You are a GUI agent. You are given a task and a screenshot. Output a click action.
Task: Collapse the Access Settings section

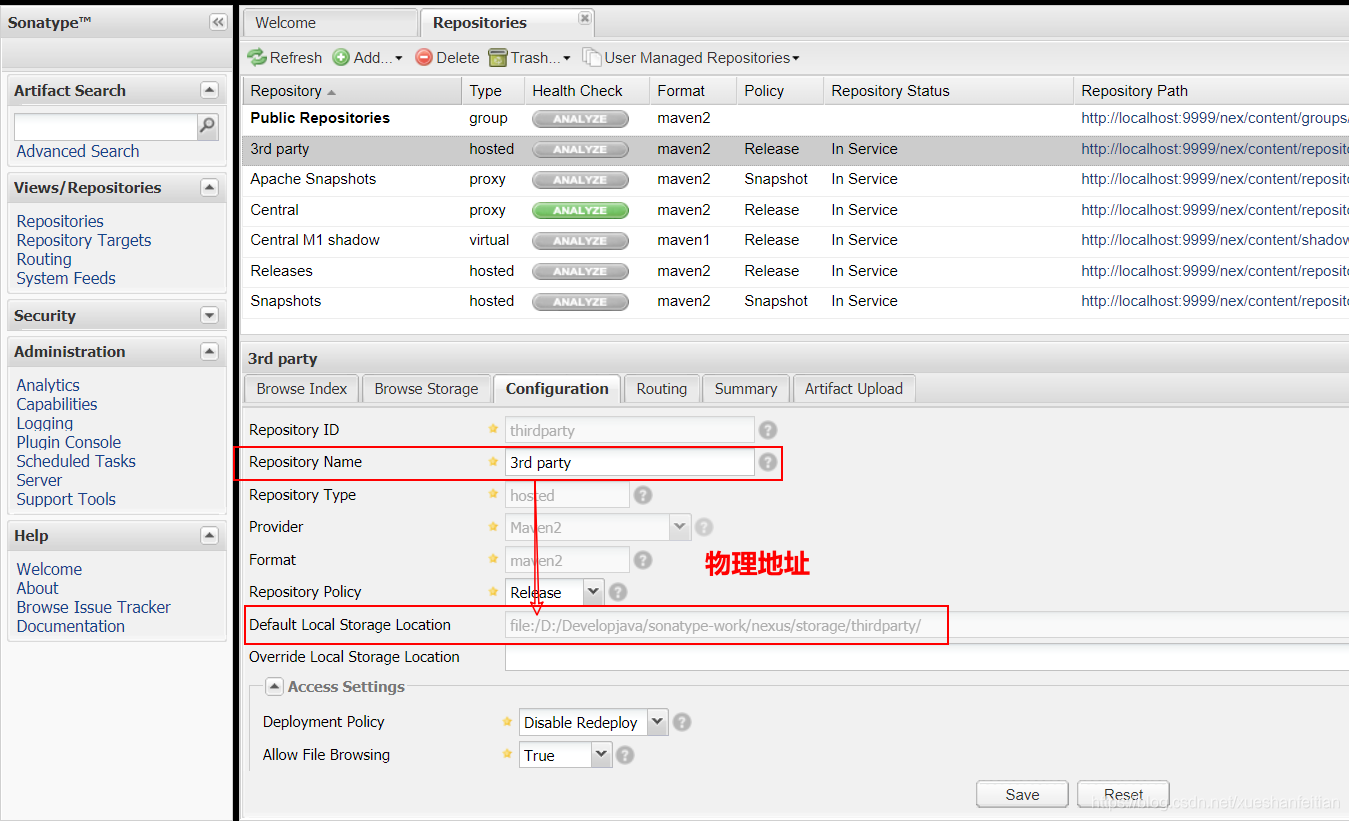coord(274,687)
